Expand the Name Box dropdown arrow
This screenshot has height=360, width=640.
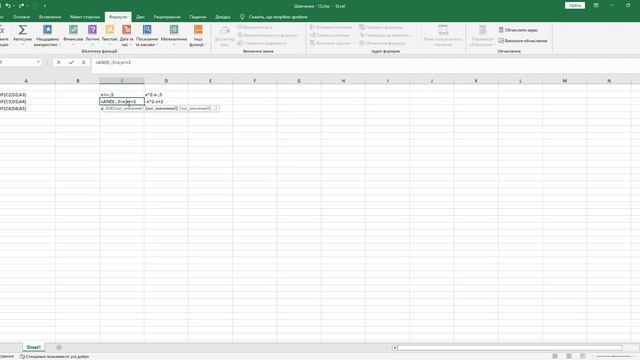point(38,62)
